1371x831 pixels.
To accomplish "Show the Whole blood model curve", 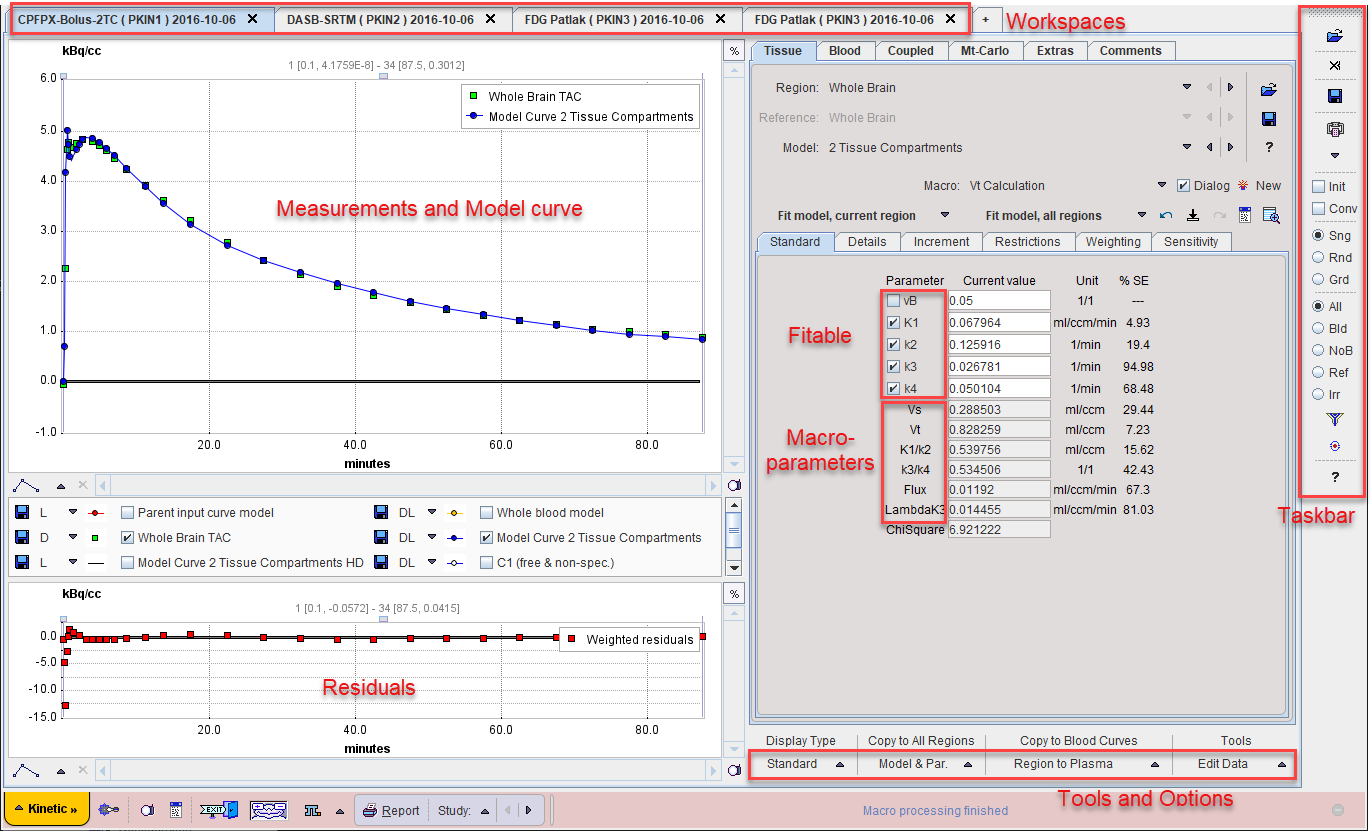I will [x=486, y=513].
